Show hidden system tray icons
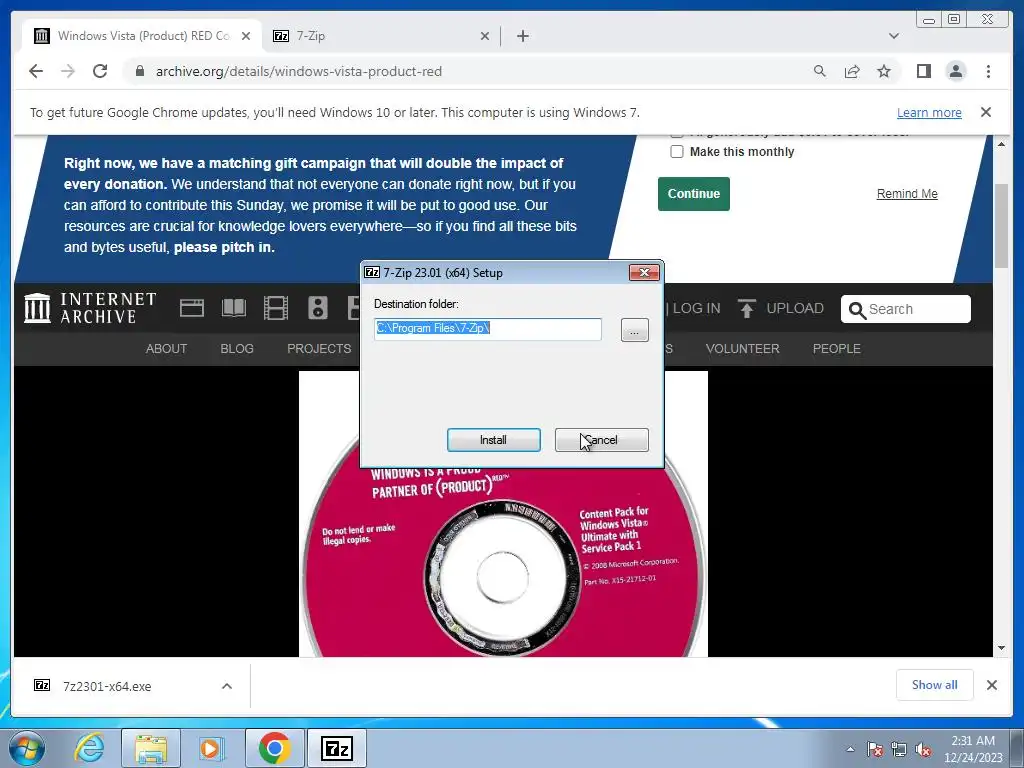Screen dimensions: 1024x768 tap(850, 749)
